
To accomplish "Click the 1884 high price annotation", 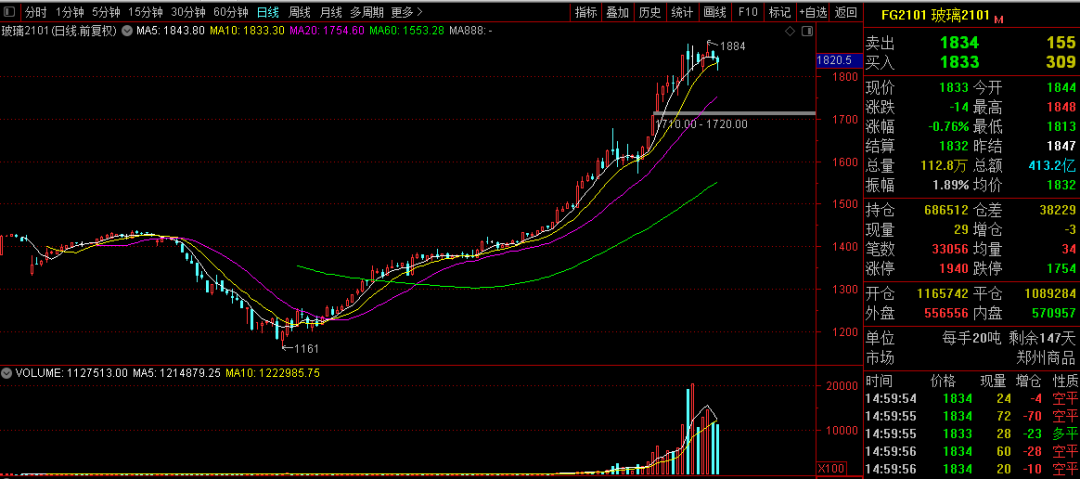I will pos(733,46).
